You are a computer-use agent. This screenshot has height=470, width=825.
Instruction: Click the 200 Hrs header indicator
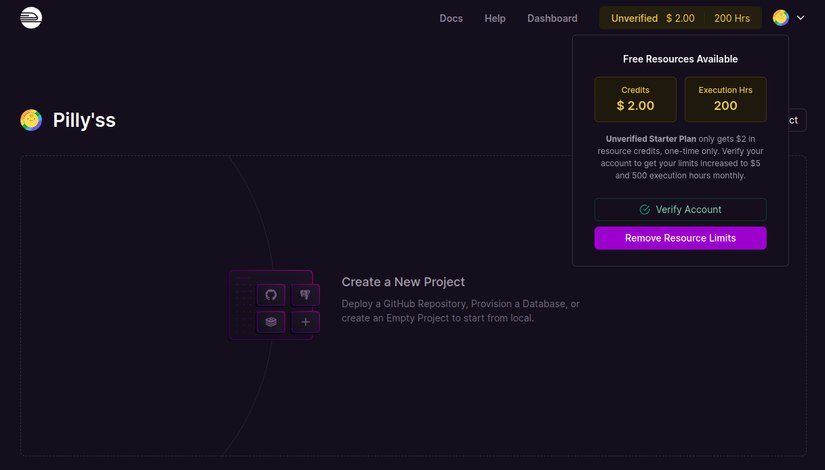point(731,18)
